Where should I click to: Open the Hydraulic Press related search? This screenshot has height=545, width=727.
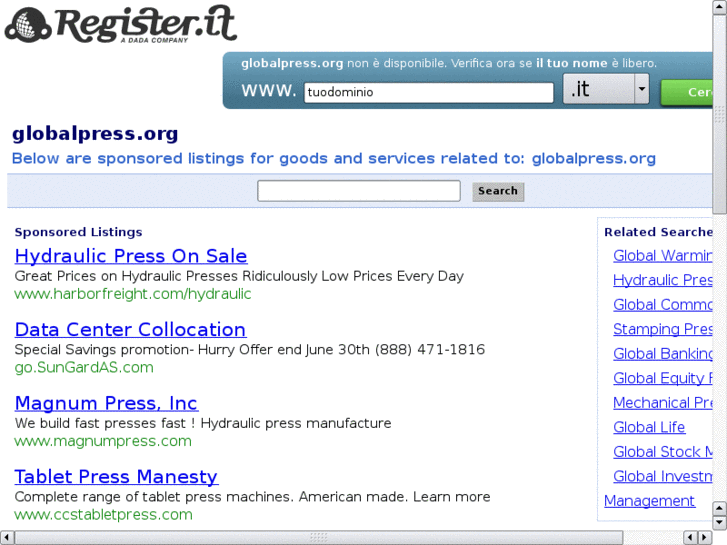663,280
